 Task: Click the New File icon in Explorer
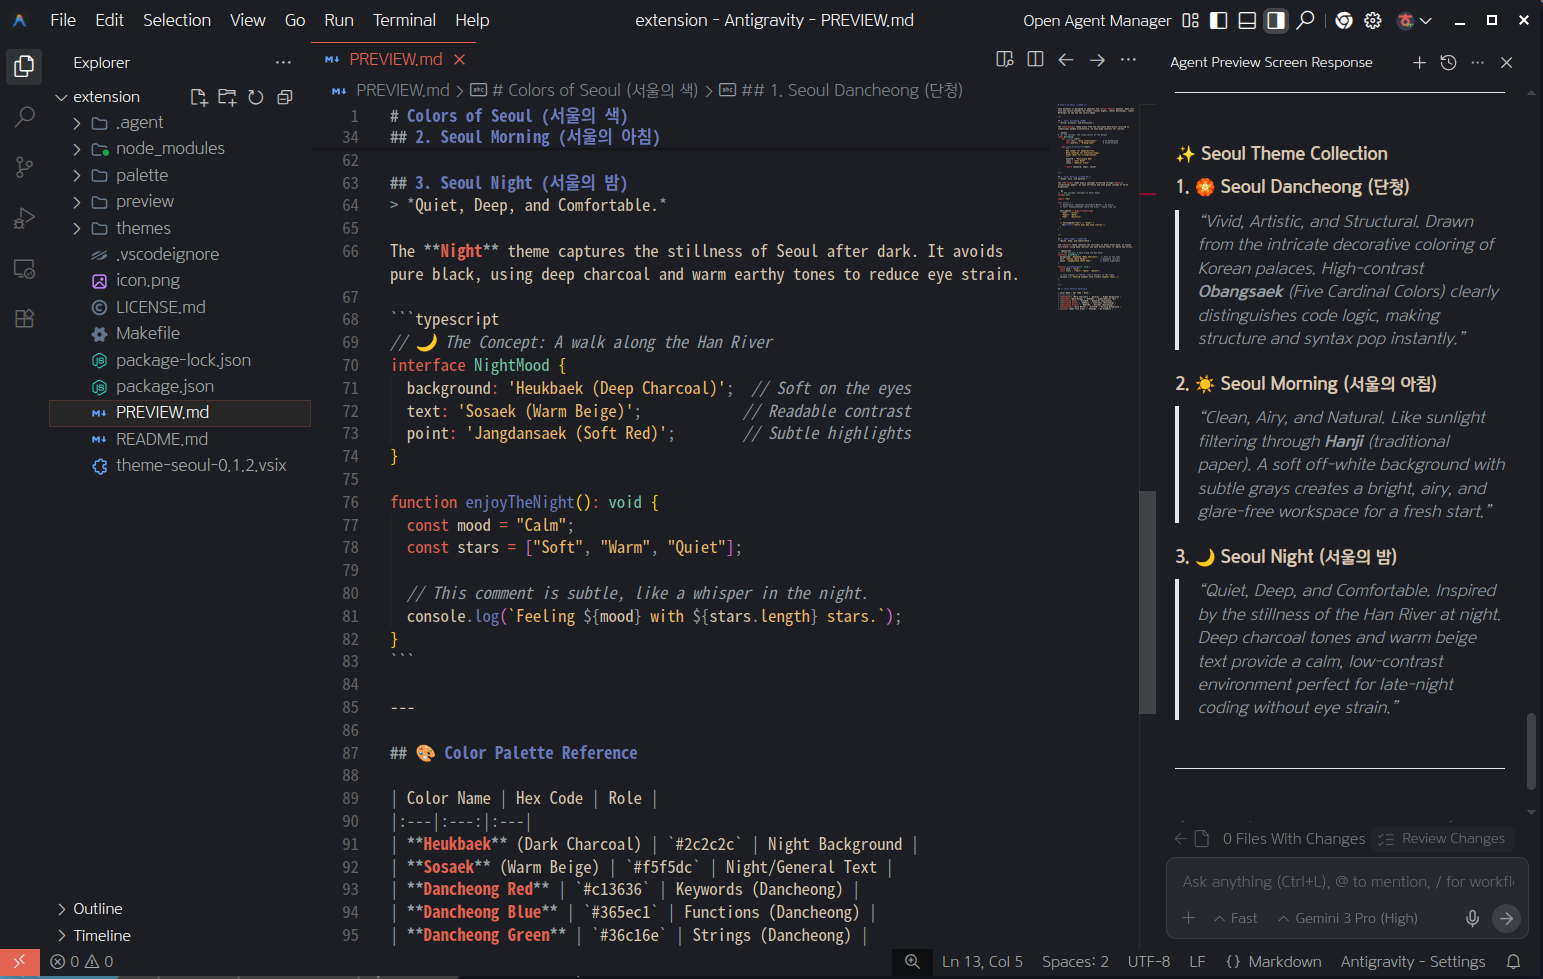click(199, 97)
